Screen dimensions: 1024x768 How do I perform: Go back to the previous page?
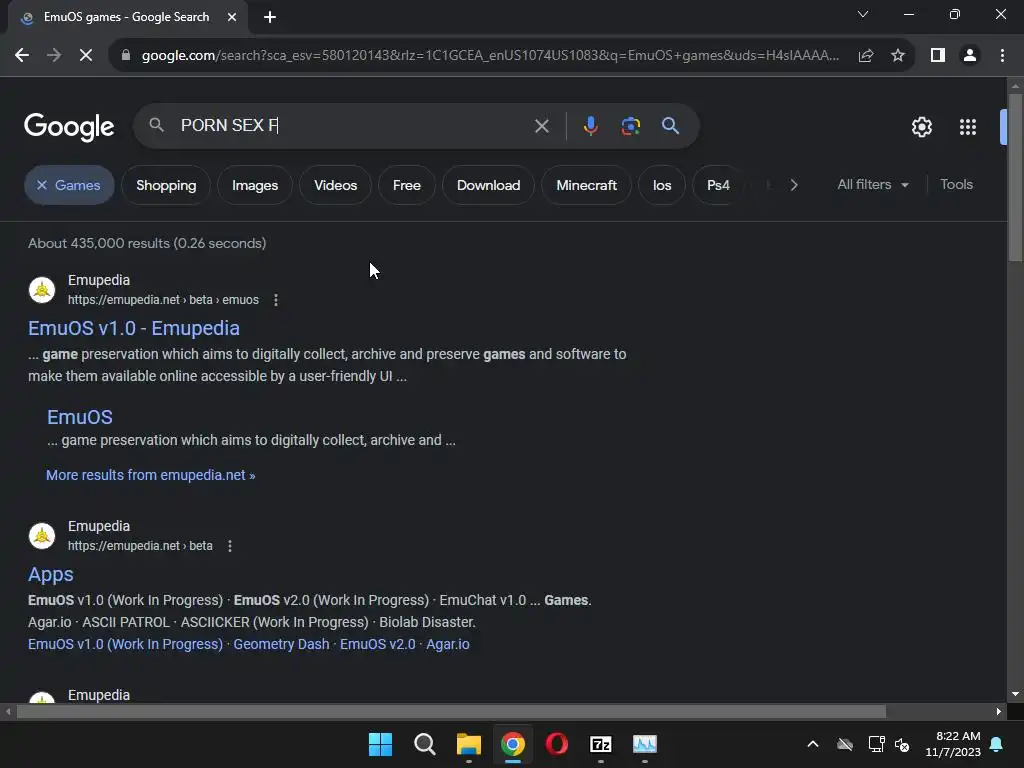click(x=22, y=56)
